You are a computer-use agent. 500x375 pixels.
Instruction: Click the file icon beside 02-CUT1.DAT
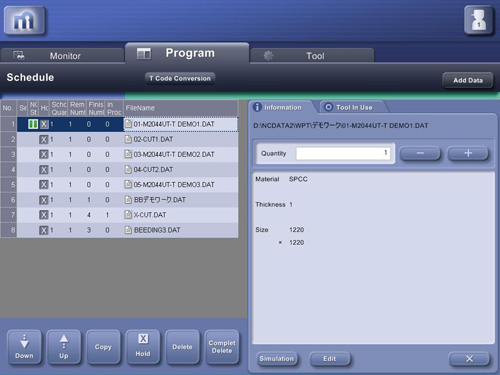[x=128, y=139]
